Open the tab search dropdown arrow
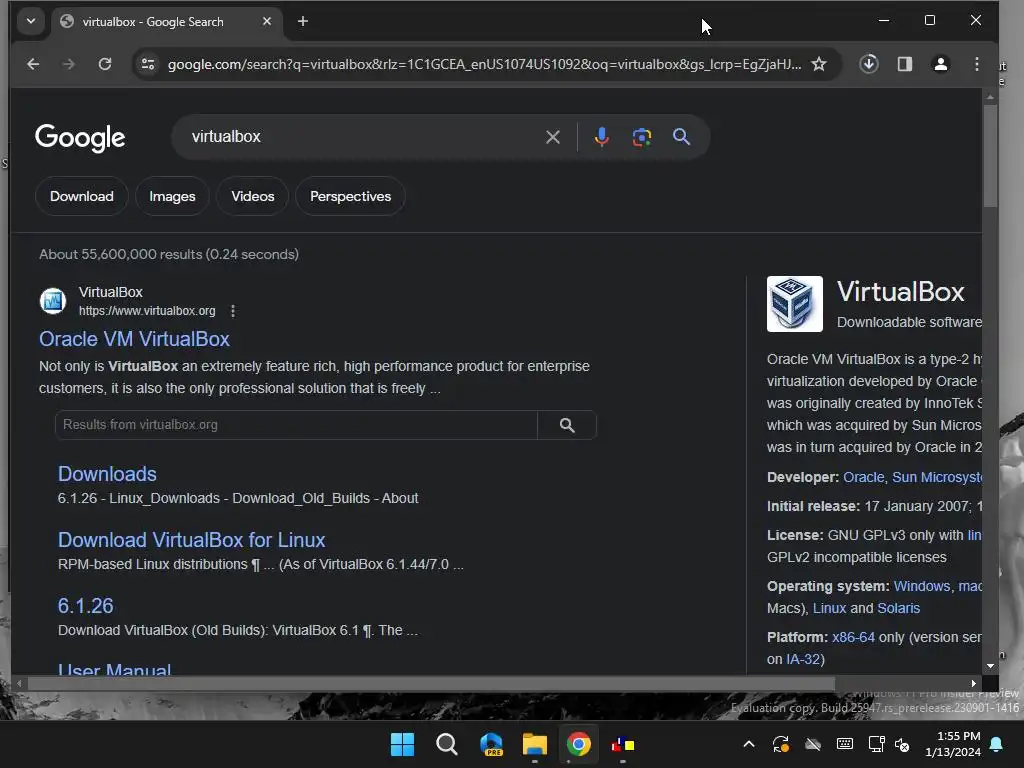The height and width of the screenshot is (768, 1024). tap(31, 22)
